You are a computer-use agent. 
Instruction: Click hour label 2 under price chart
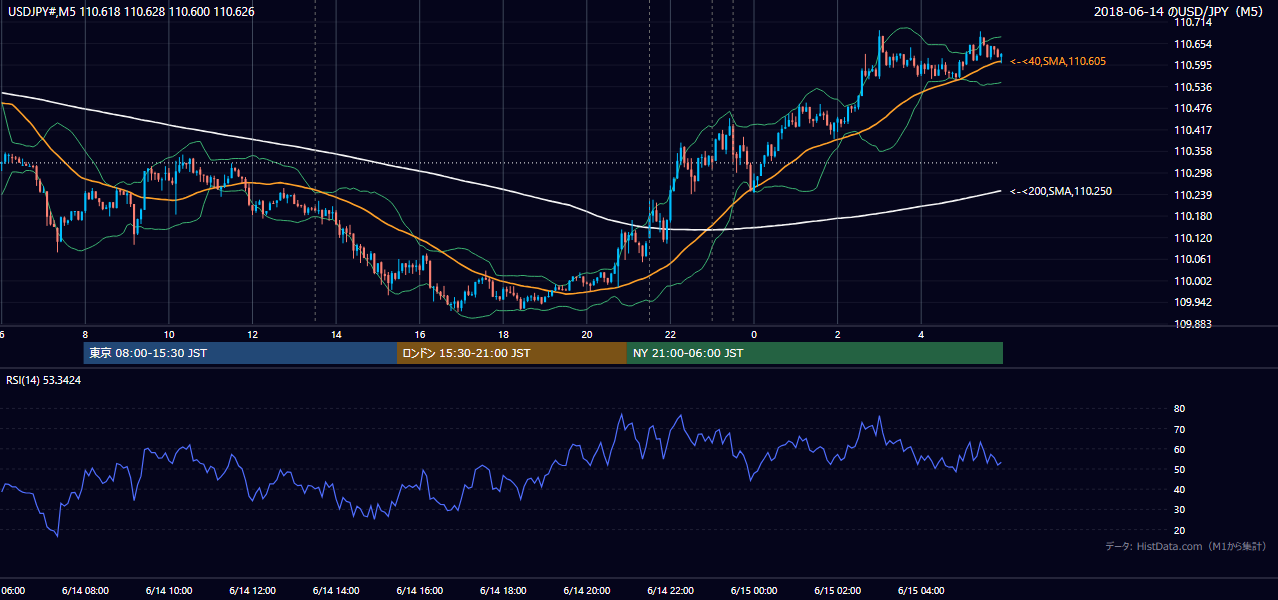838,334
